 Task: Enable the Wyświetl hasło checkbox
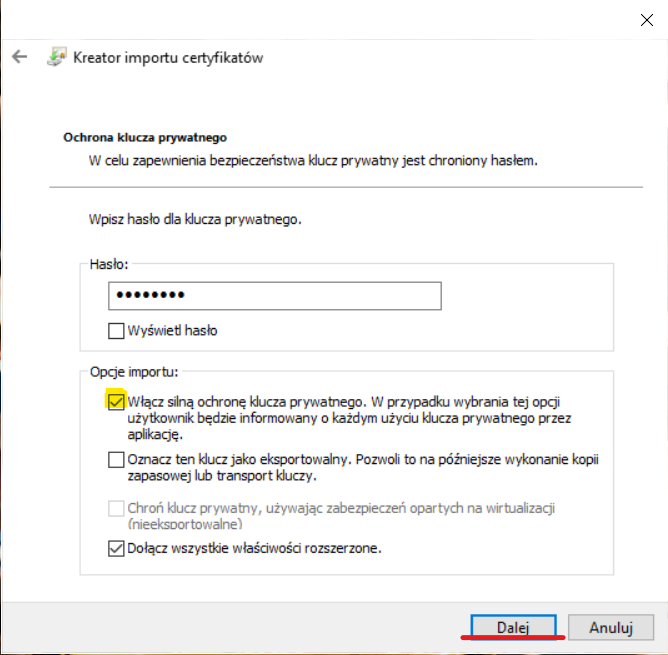(116, 330)
